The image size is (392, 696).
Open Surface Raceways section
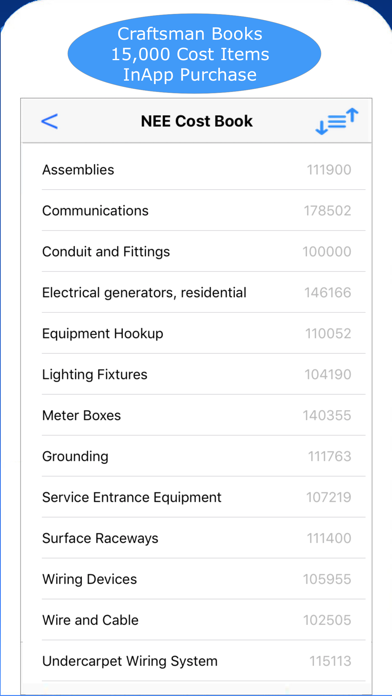(x=196, y=538)
